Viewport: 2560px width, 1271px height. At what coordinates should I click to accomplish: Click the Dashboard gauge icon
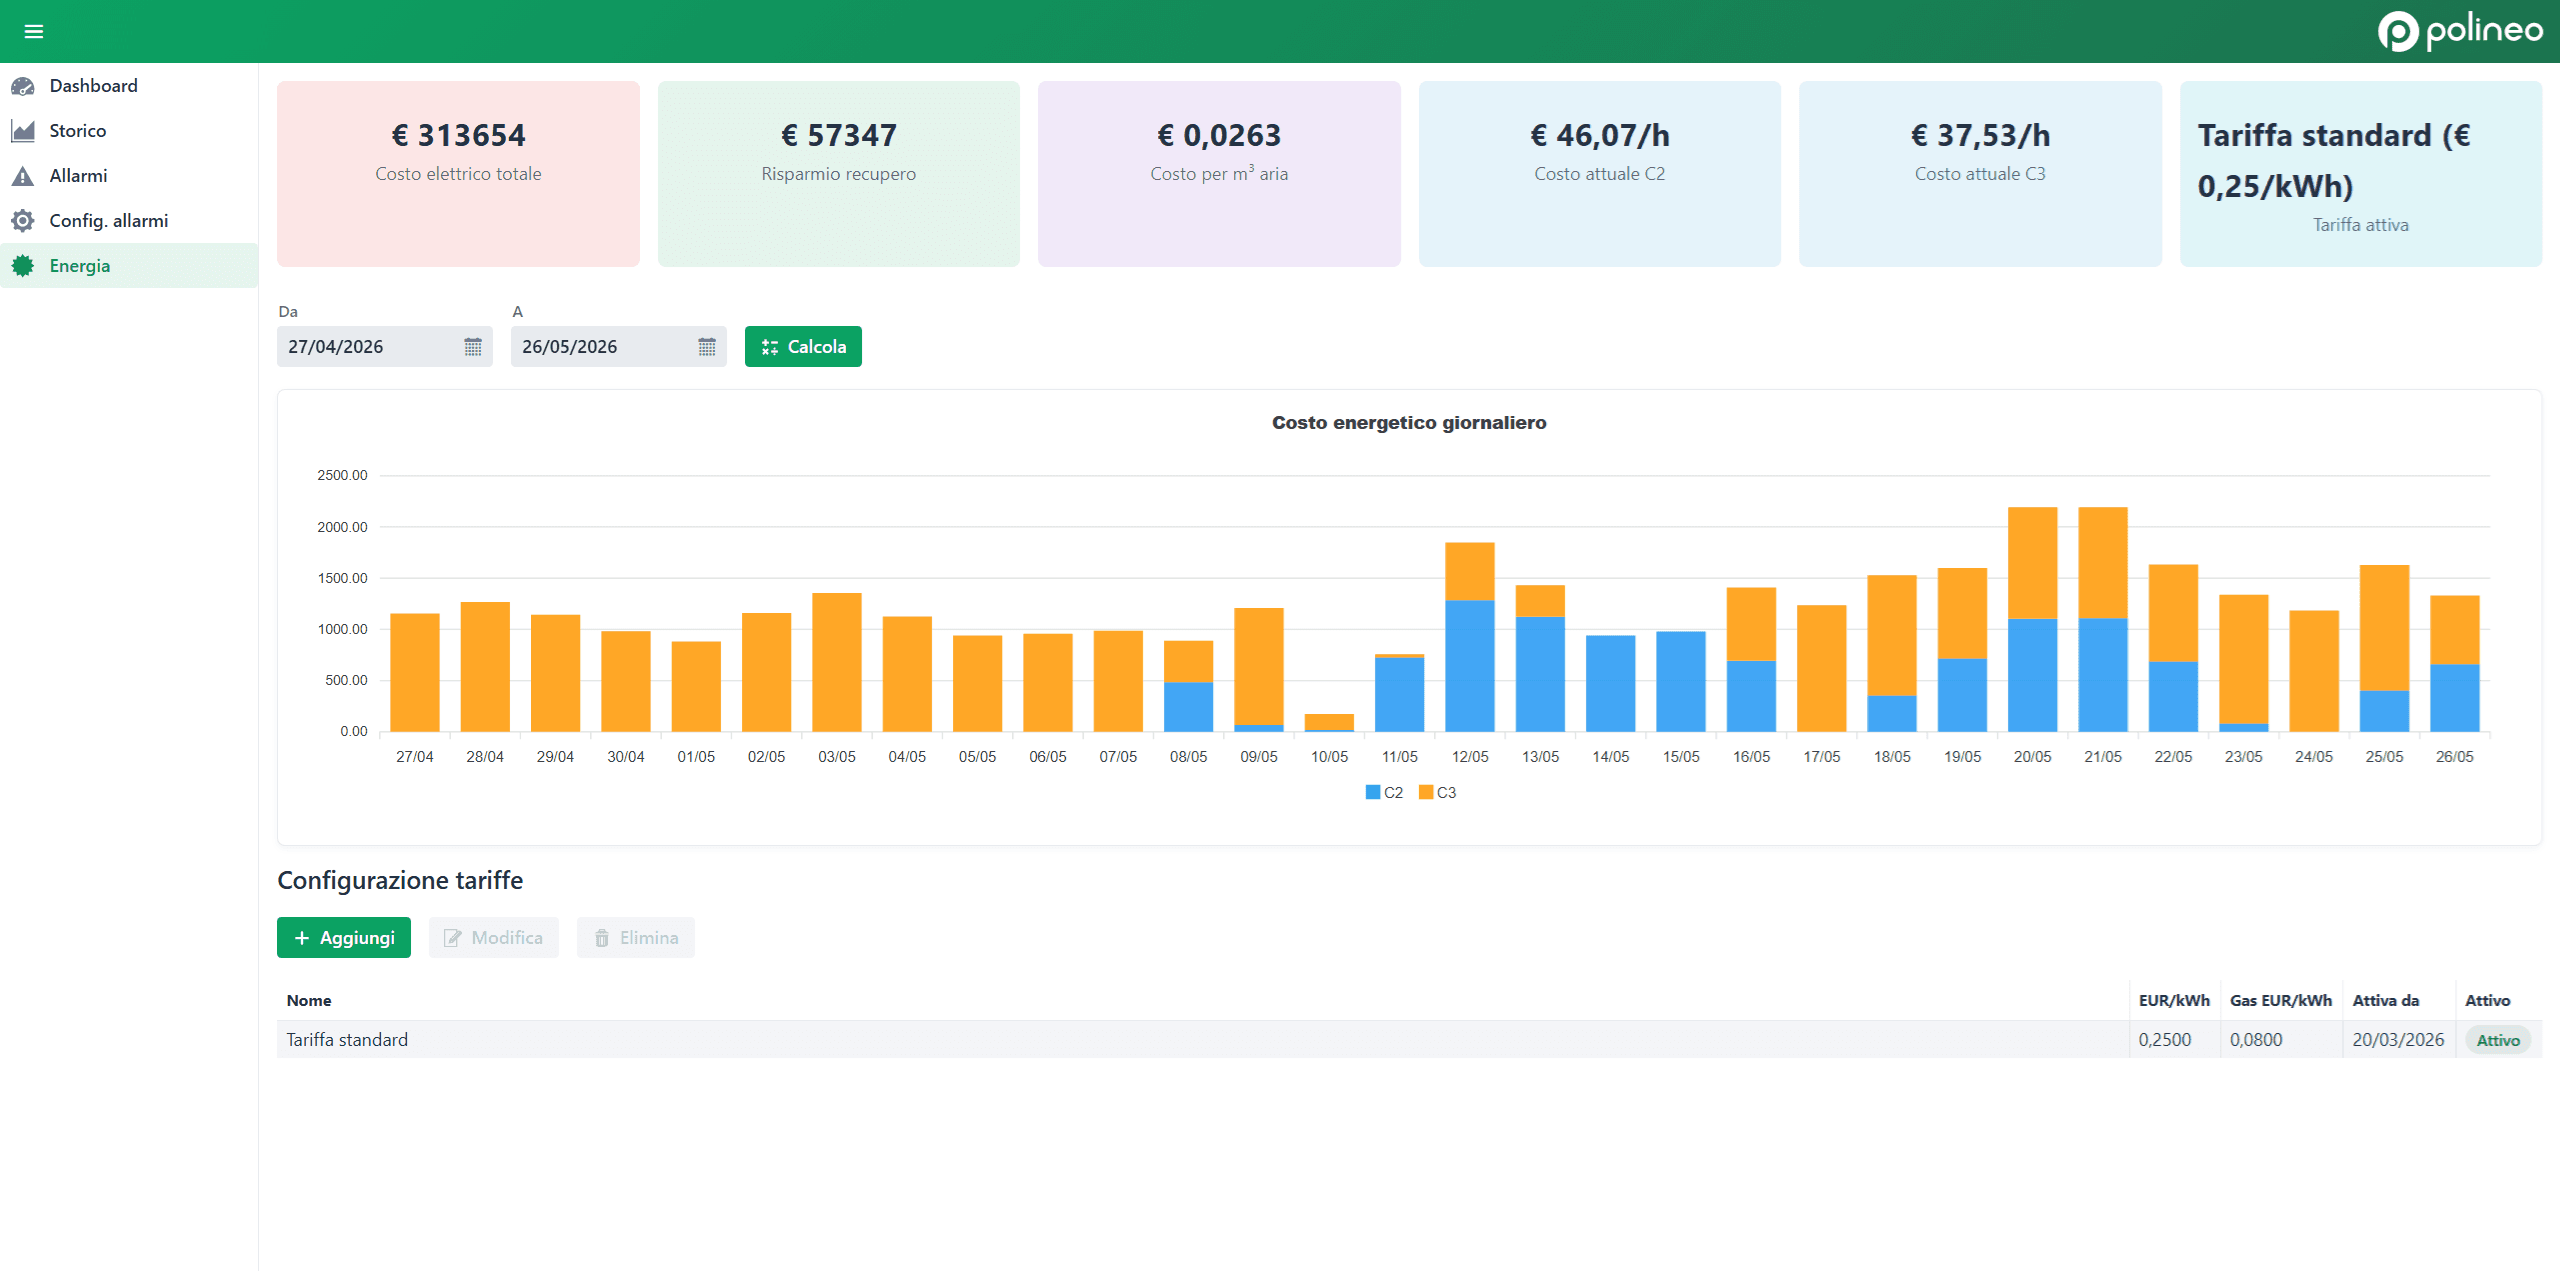[x=23, y=86]
